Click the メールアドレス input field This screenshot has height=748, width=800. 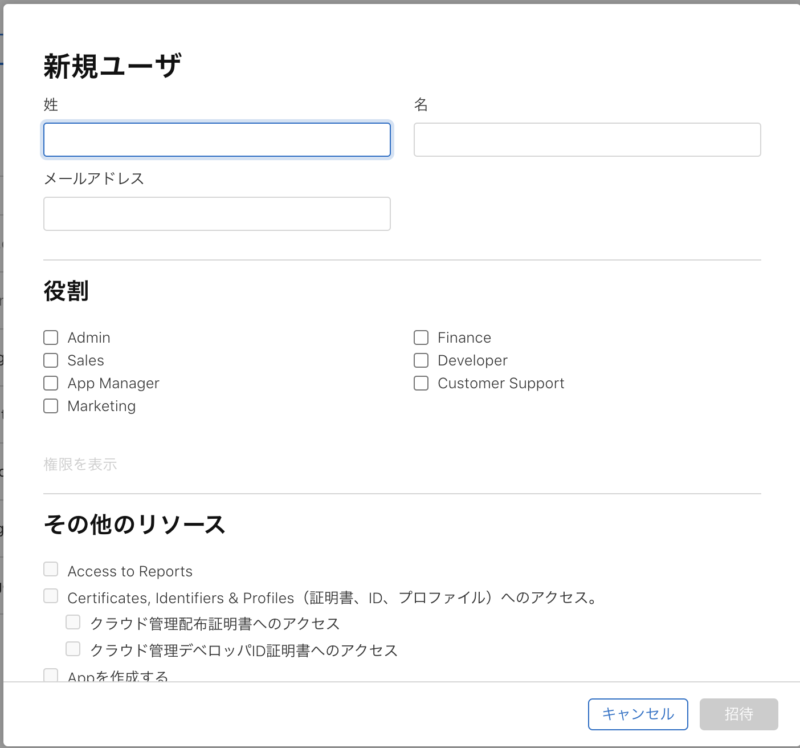click(x=217, y=214)
